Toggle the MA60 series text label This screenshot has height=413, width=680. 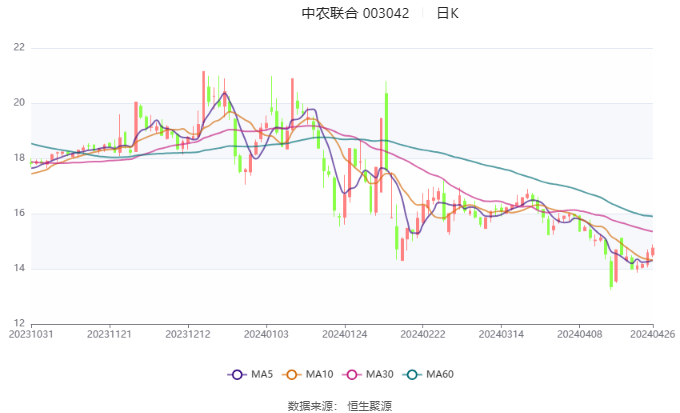(x=440, y=374)
